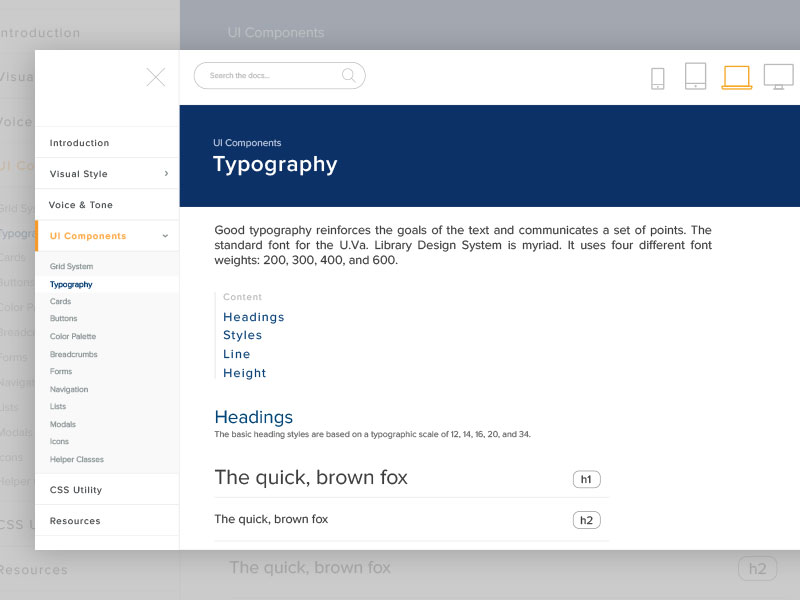
Task: Click the UI Components breadcrumb in banner
Action: (247, 143)
